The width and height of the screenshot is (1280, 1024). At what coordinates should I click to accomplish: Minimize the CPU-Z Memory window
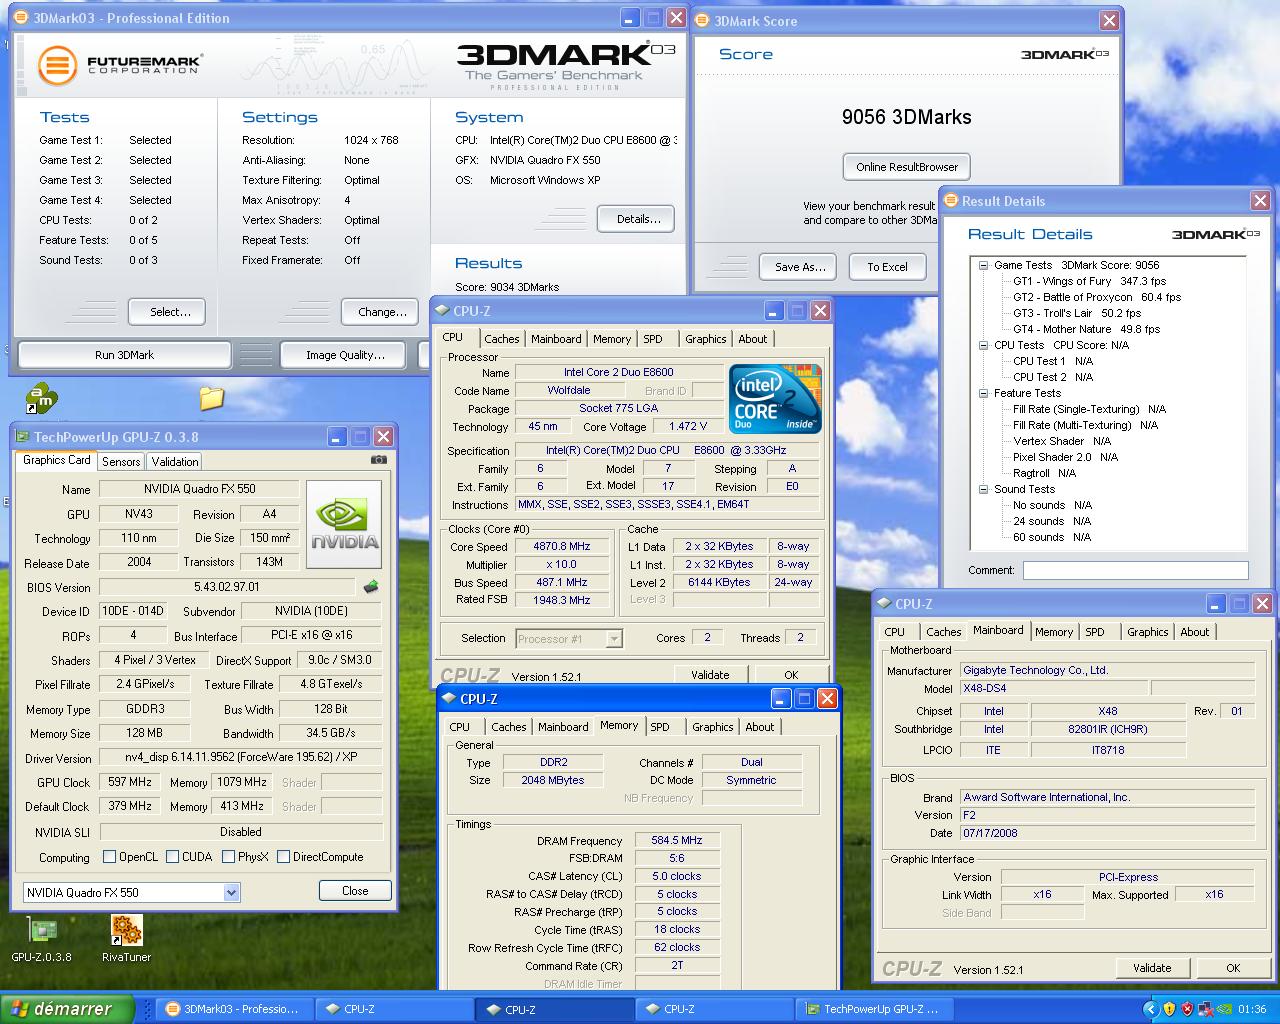(x=781, y=699)
